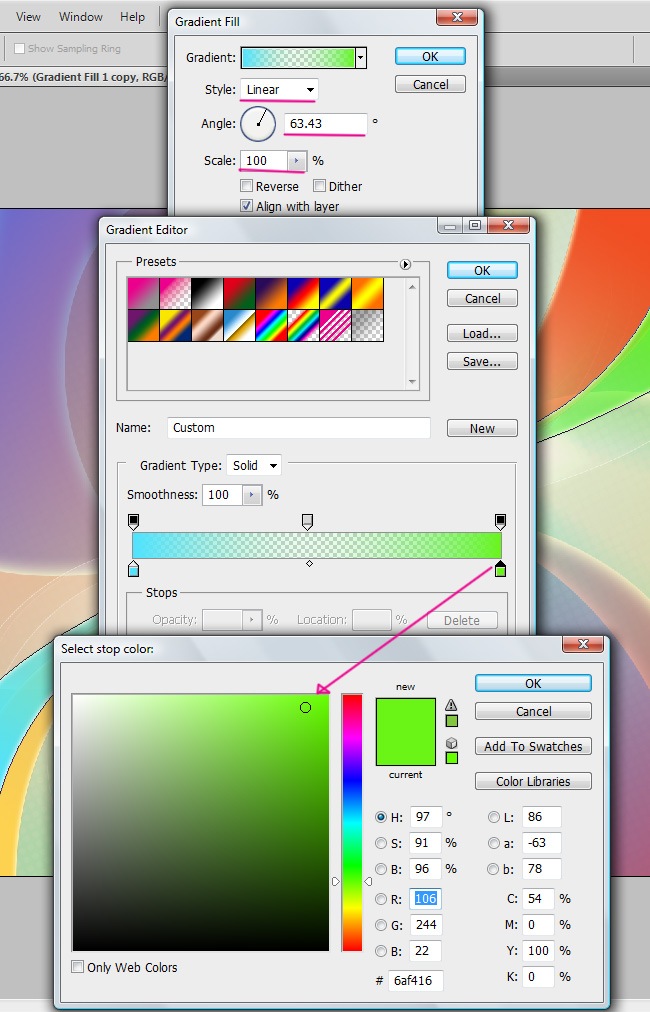Open the Presets flyout menu arrow
Screen dimensions: 650x1012
(405, 264)
